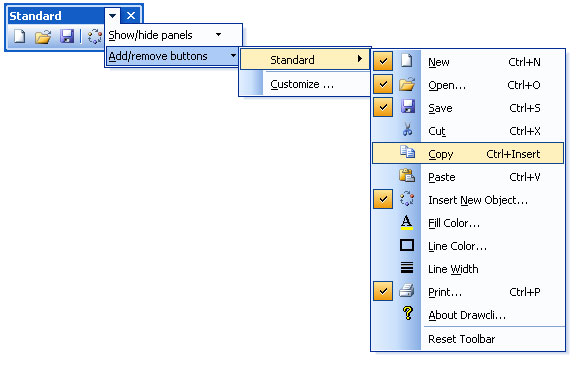Click the Fill Color... label
This screenshot has height=366, width=576.
tap(454, 223)
